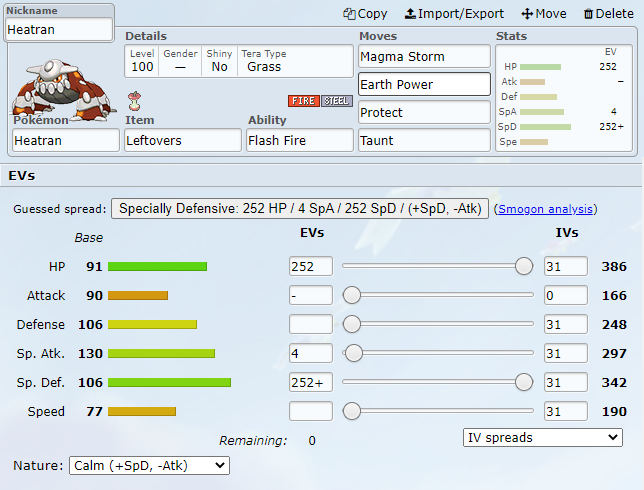Click the Pokémon name field Heatran
This screenshot has height=490, width=644.
pos(66,140)
